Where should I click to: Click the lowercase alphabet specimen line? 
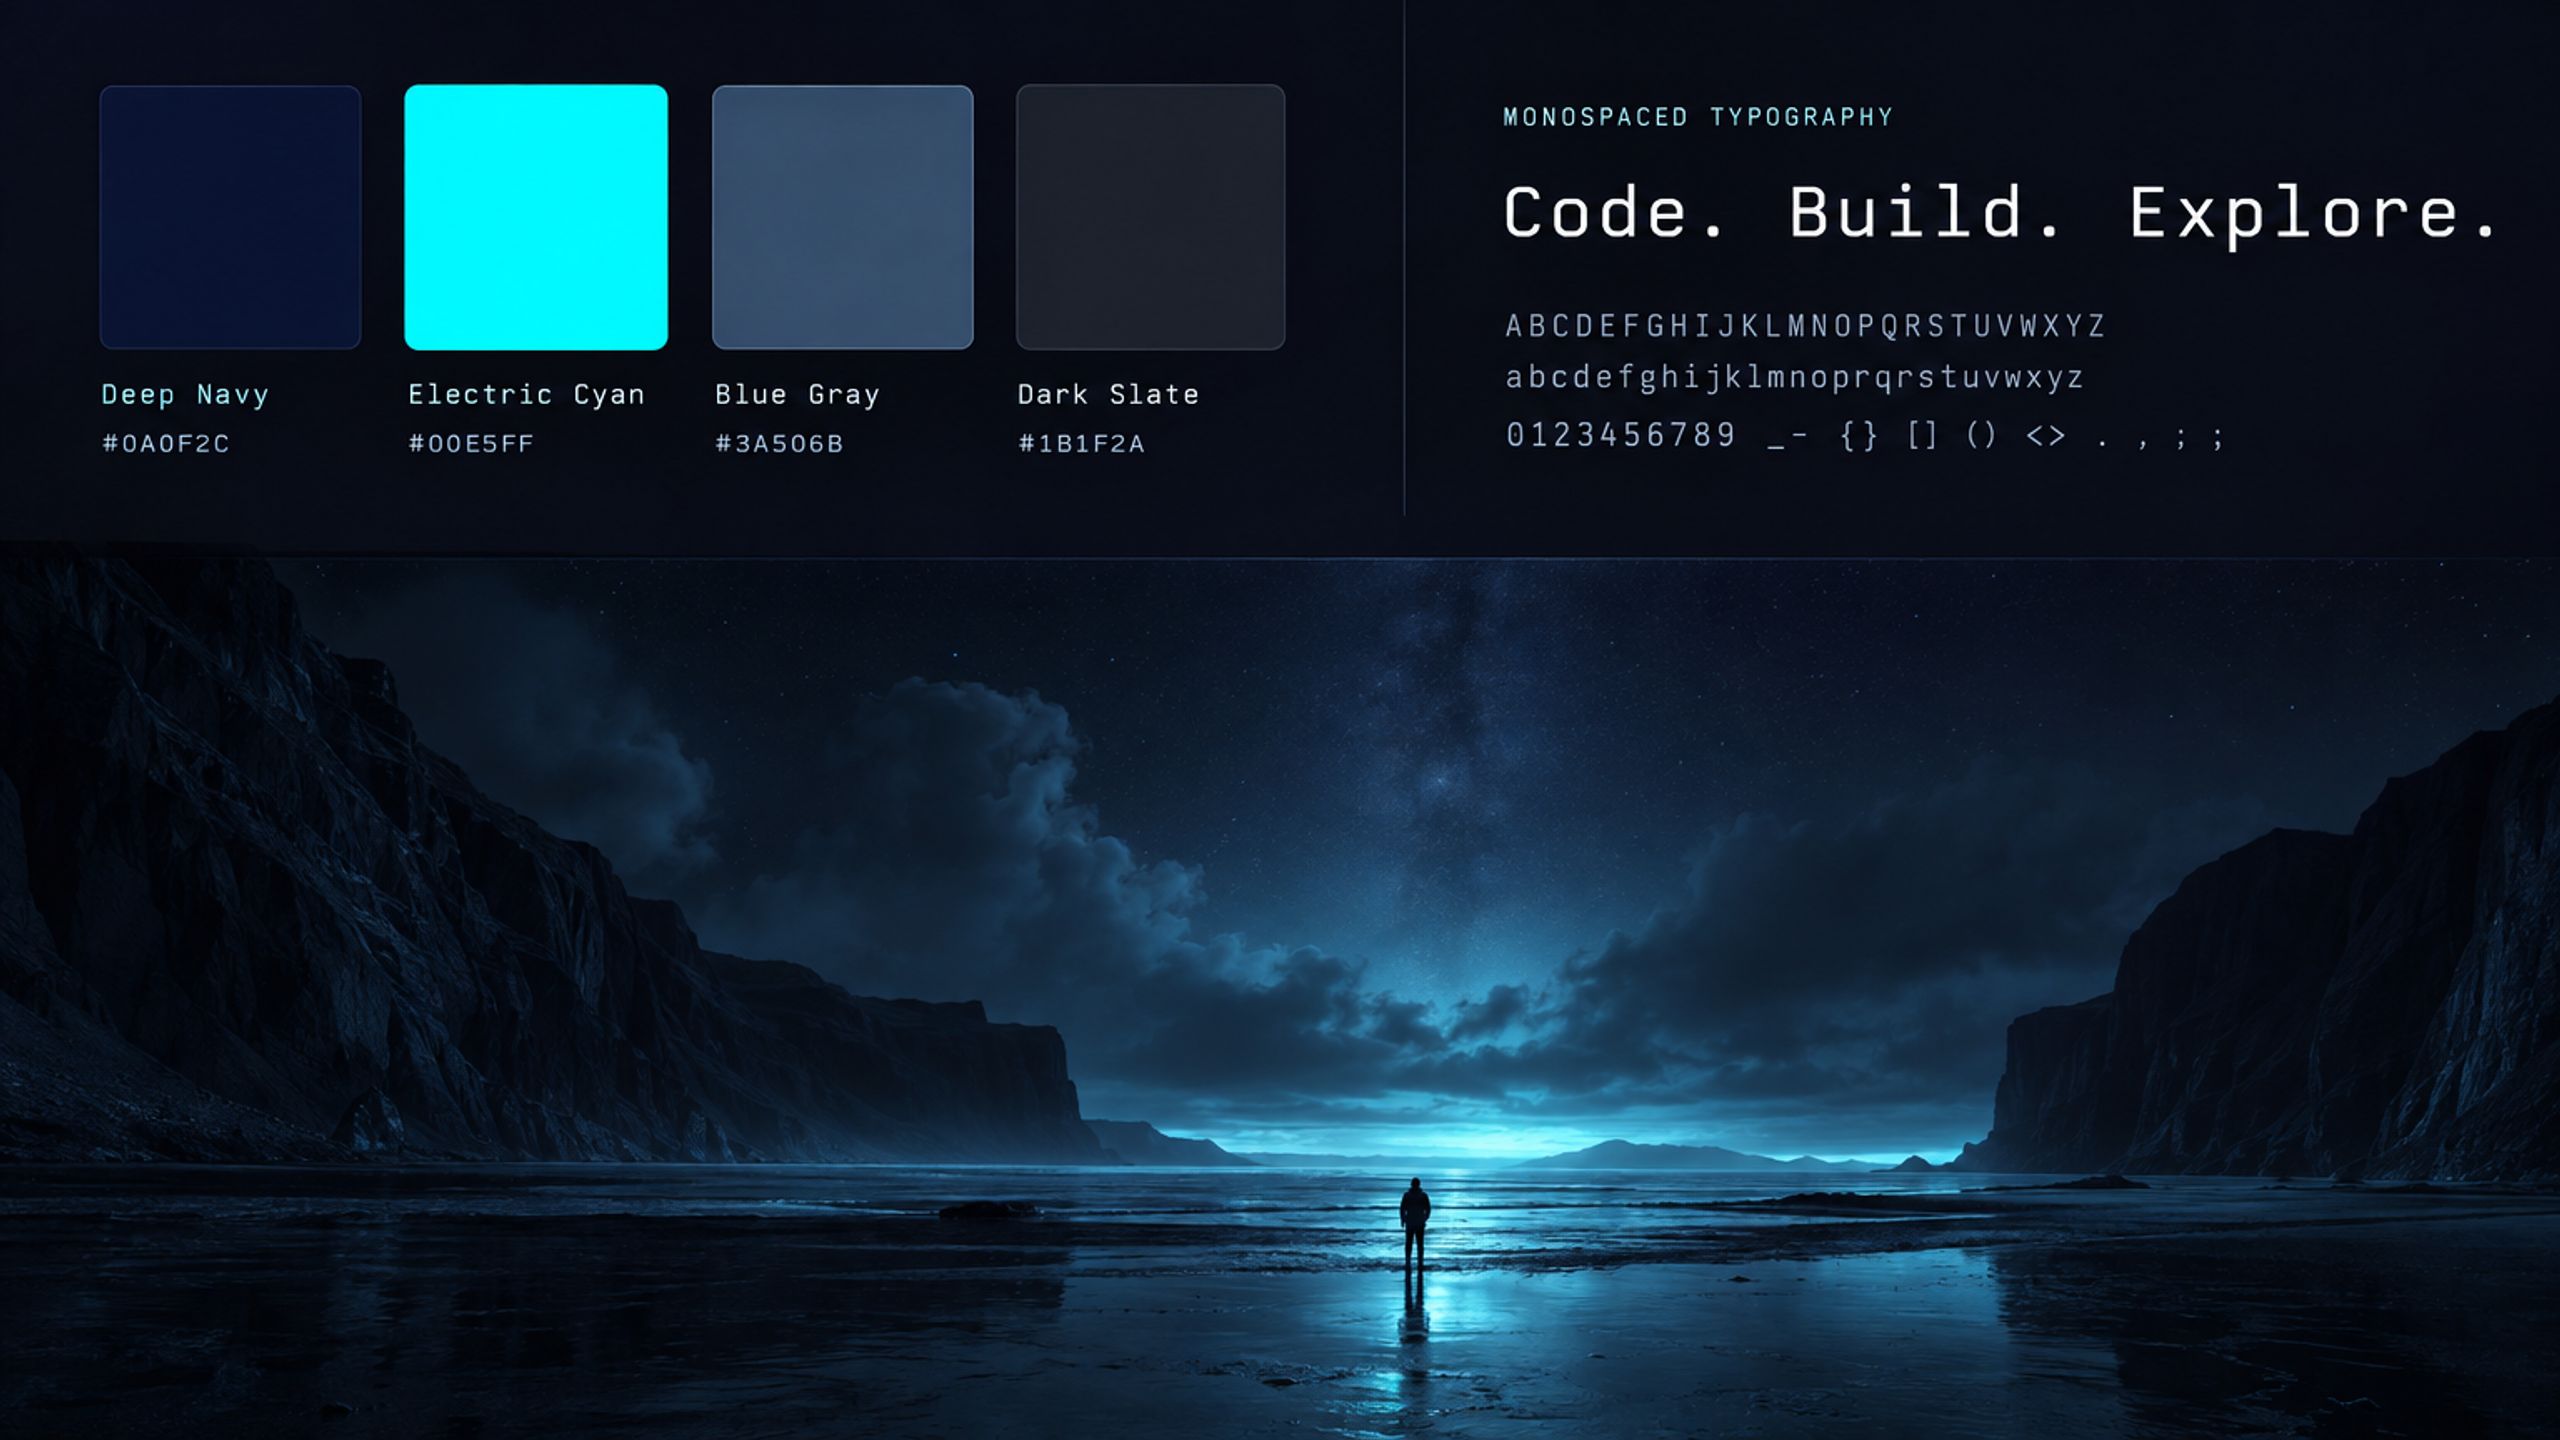tap(1795, 378)
